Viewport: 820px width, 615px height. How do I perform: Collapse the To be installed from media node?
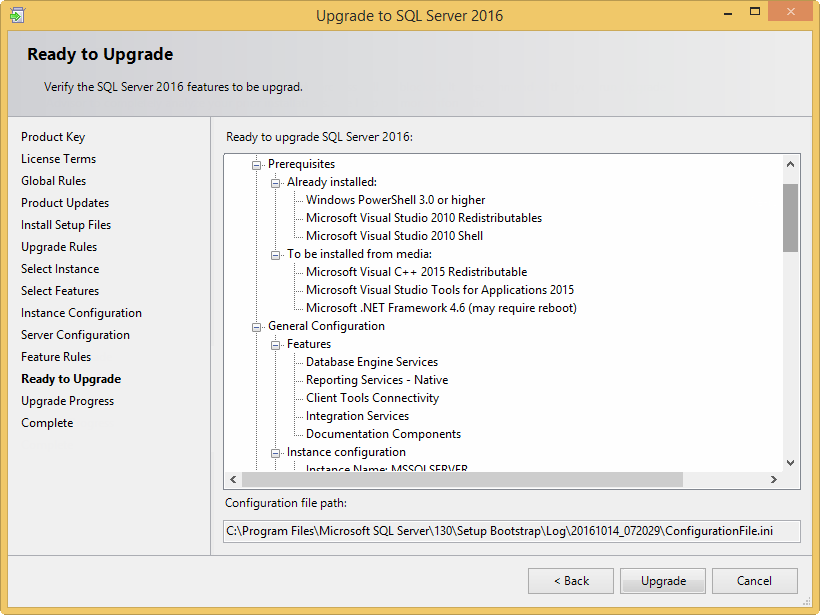(275, 255)
